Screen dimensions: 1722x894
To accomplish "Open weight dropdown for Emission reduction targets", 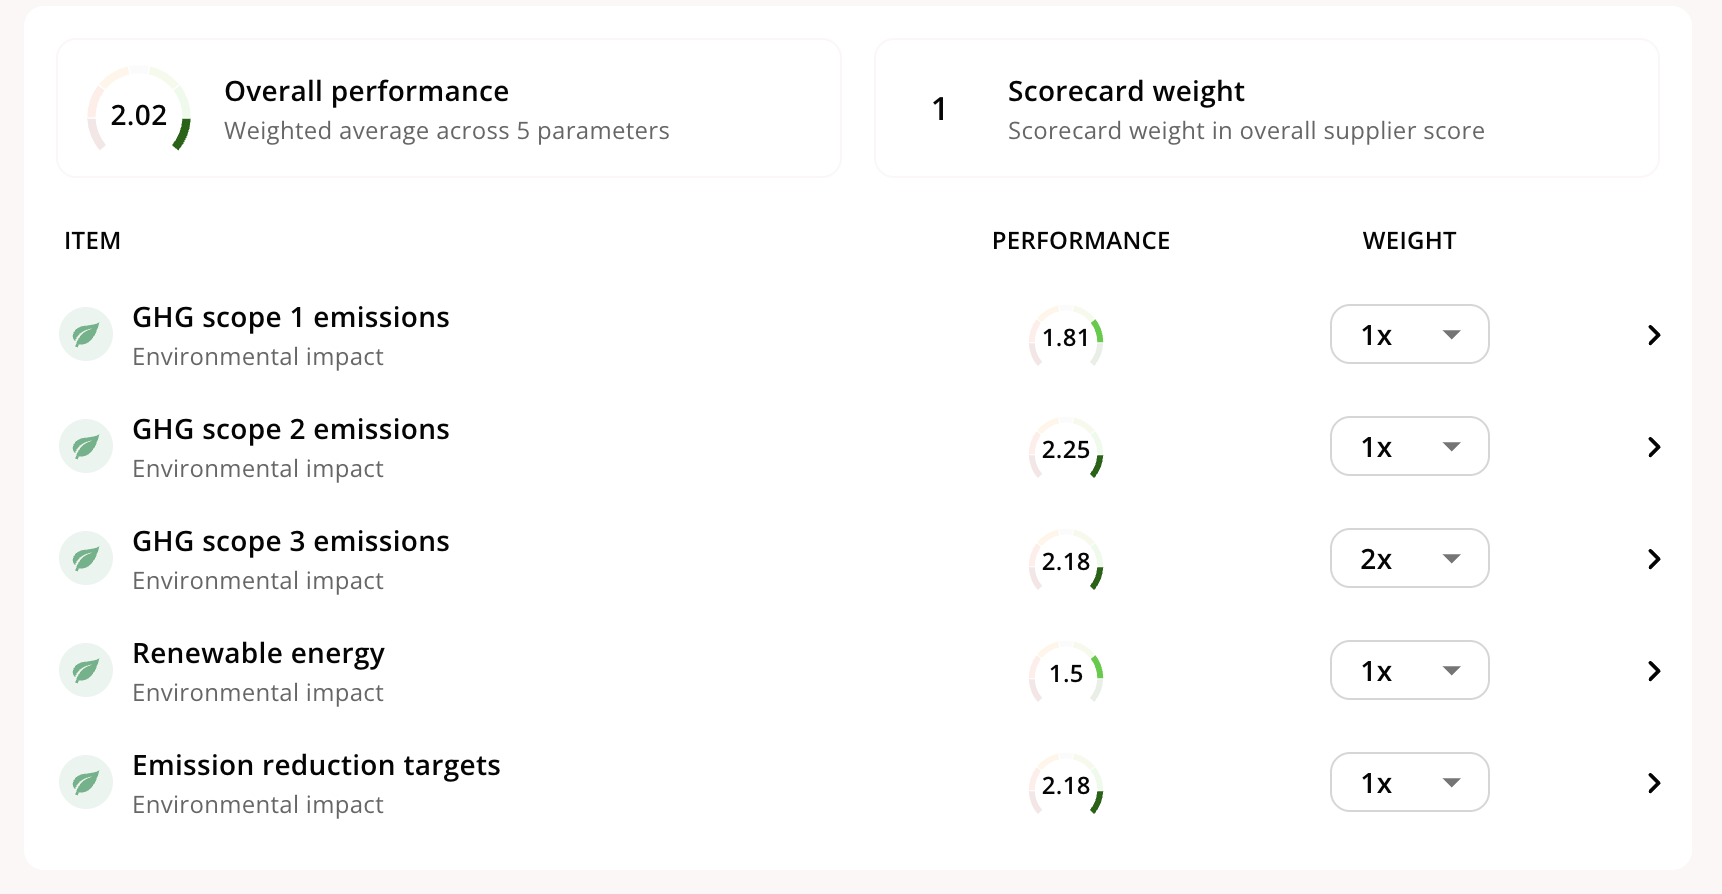I will click(1409, 782).
